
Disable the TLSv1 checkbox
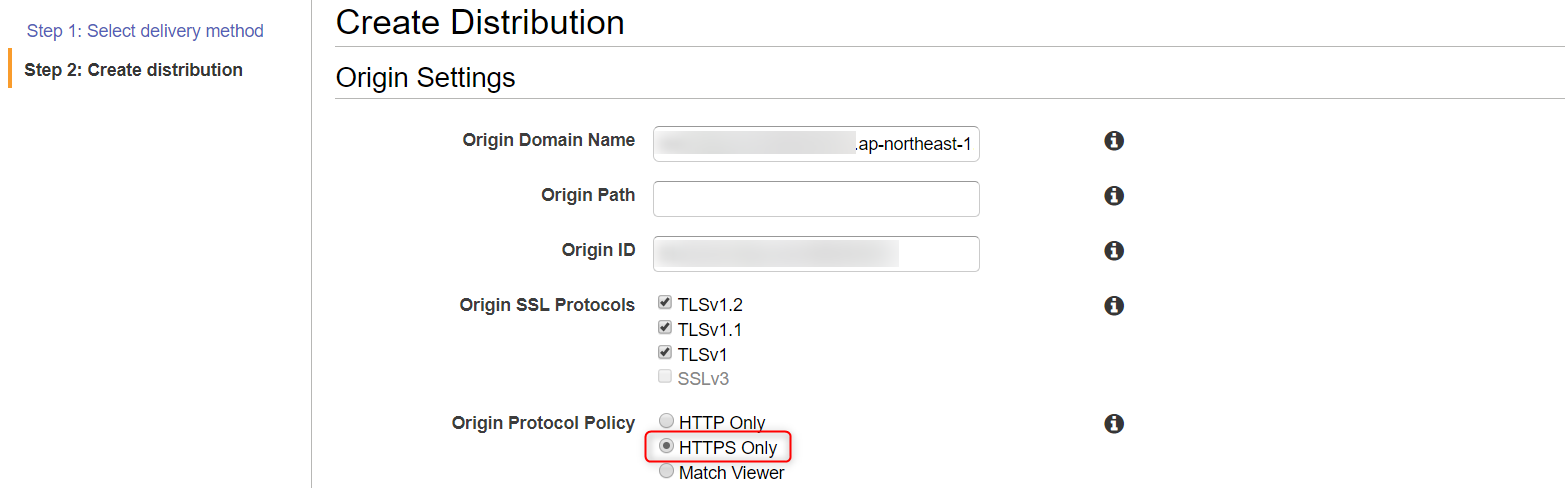pyautogui.click(x=665, y=352)
